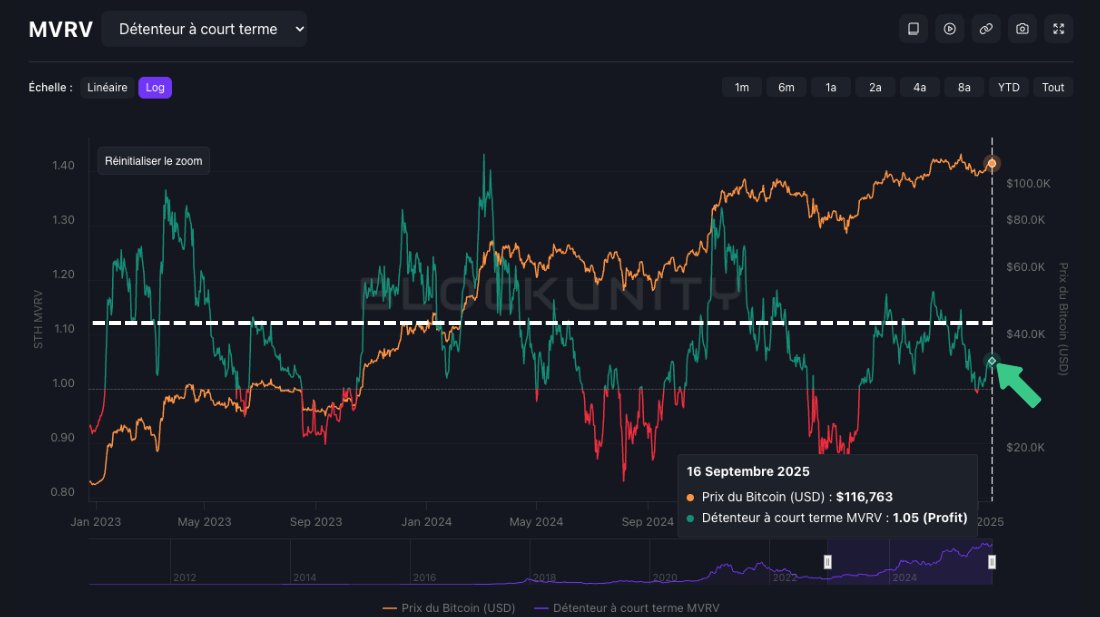Click the $20.0K price axis label

coord(1025,447)
